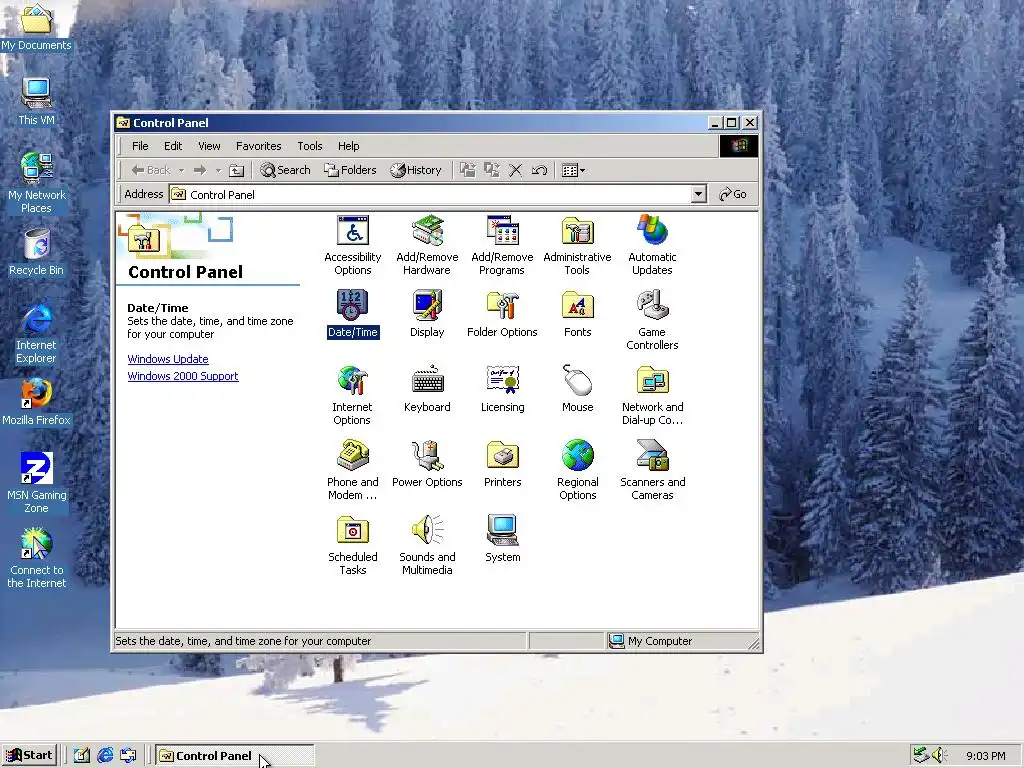Toggle the Folders pane button
Screen dimensions: 1024x768
click(x=351, y=170)
